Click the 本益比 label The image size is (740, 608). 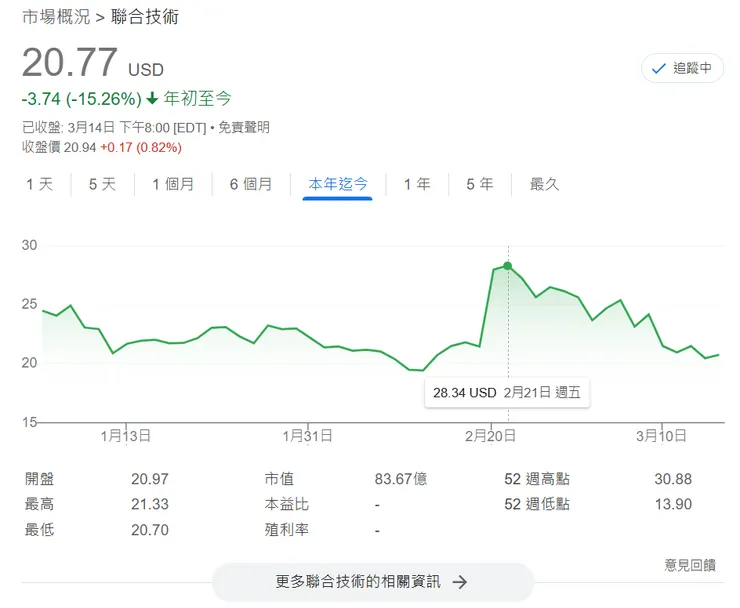coord(286,504)
